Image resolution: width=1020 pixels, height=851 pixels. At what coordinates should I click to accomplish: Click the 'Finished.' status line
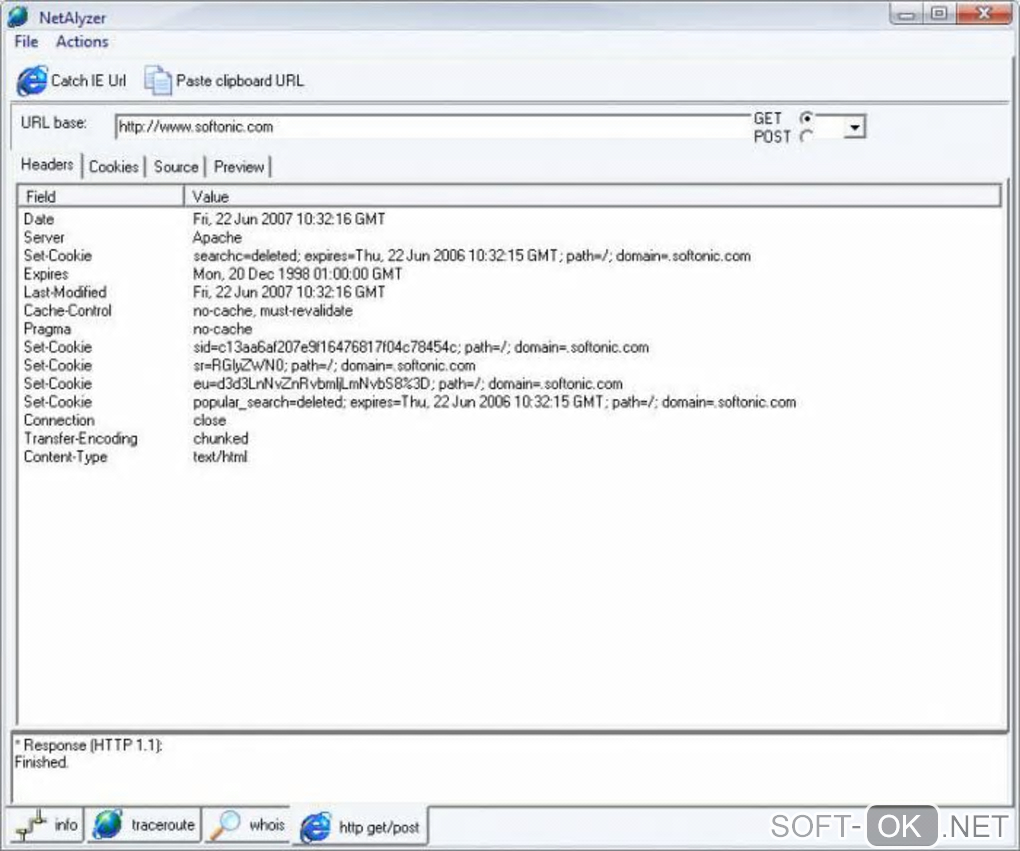tap(42, 762)
